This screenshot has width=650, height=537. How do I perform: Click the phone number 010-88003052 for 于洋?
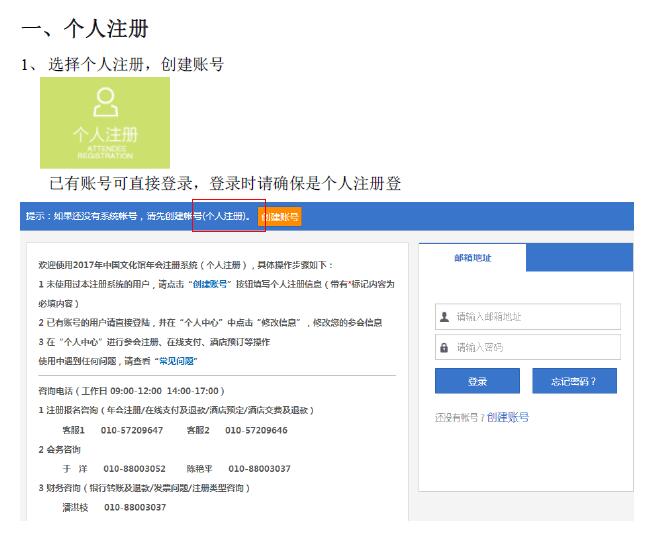tap(133, 469)
